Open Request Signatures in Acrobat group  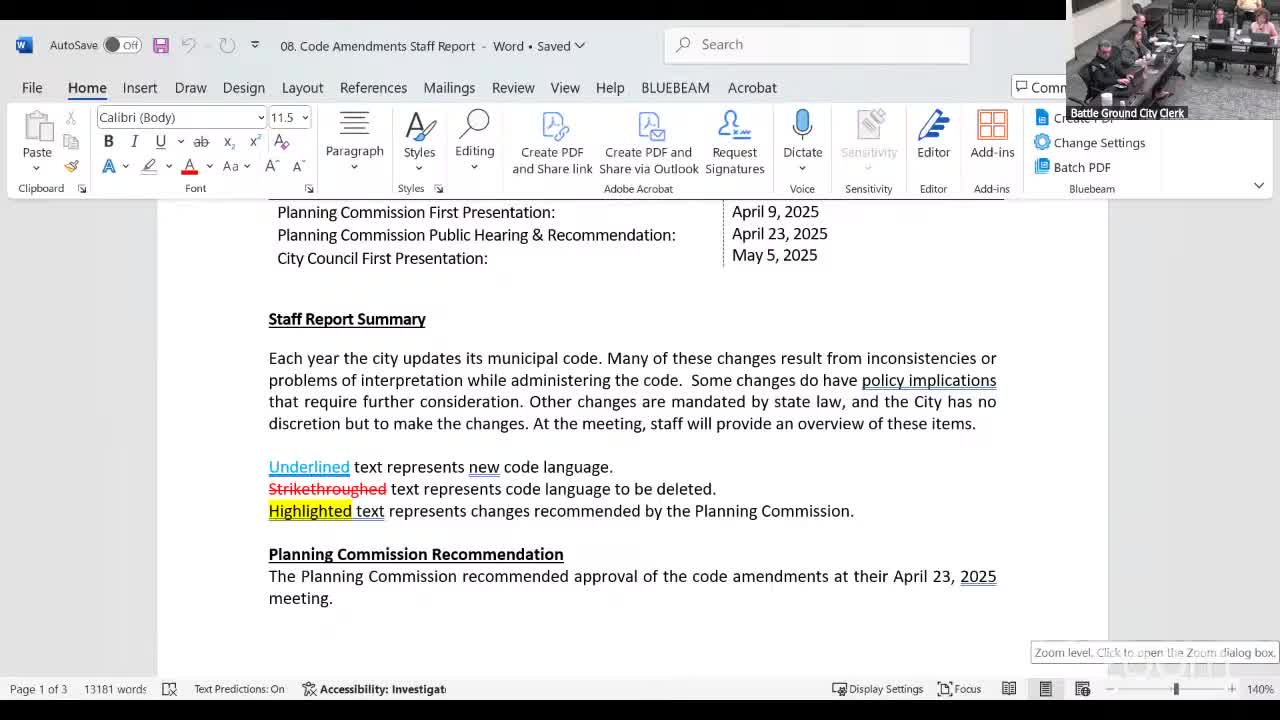(734, 142)
